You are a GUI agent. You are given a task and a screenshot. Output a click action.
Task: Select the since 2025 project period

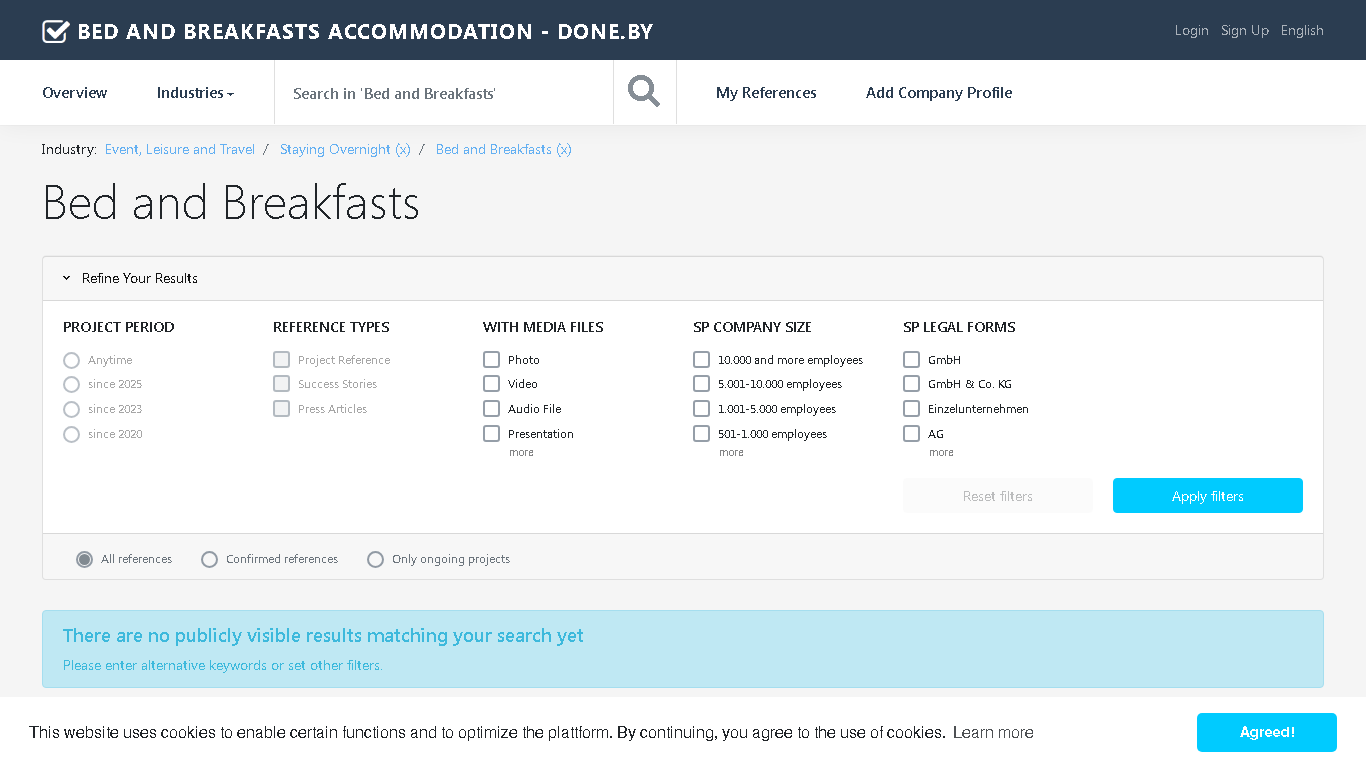coord(71,385)
